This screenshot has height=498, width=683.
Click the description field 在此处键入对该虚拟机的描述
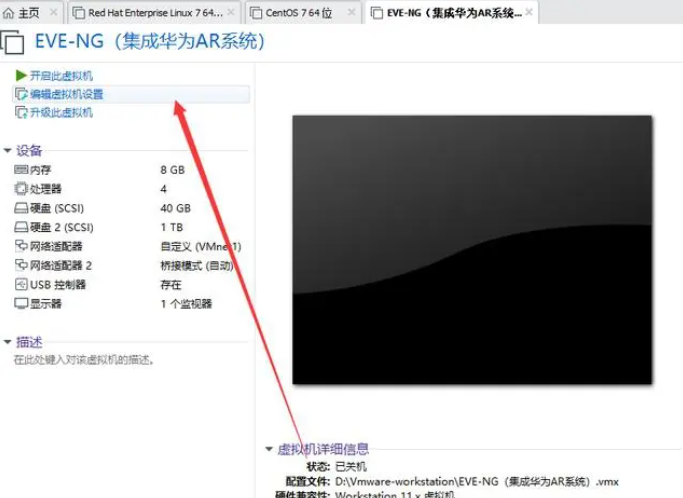pyautogui.click(x=83, y=360)
